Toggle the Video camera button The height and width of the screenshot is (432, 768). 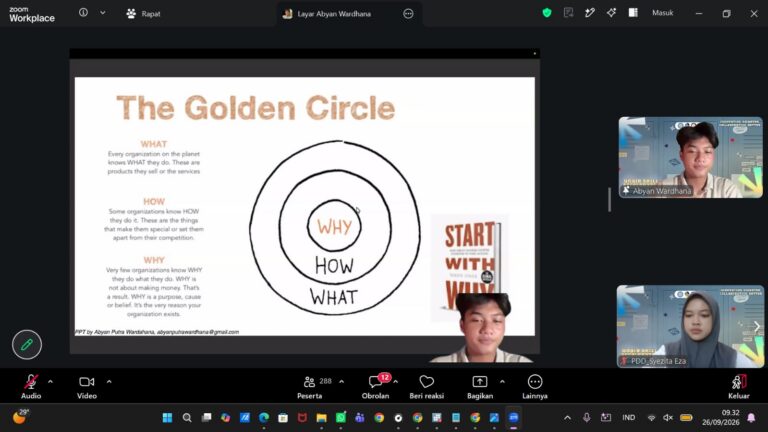(x=87, y=386)
